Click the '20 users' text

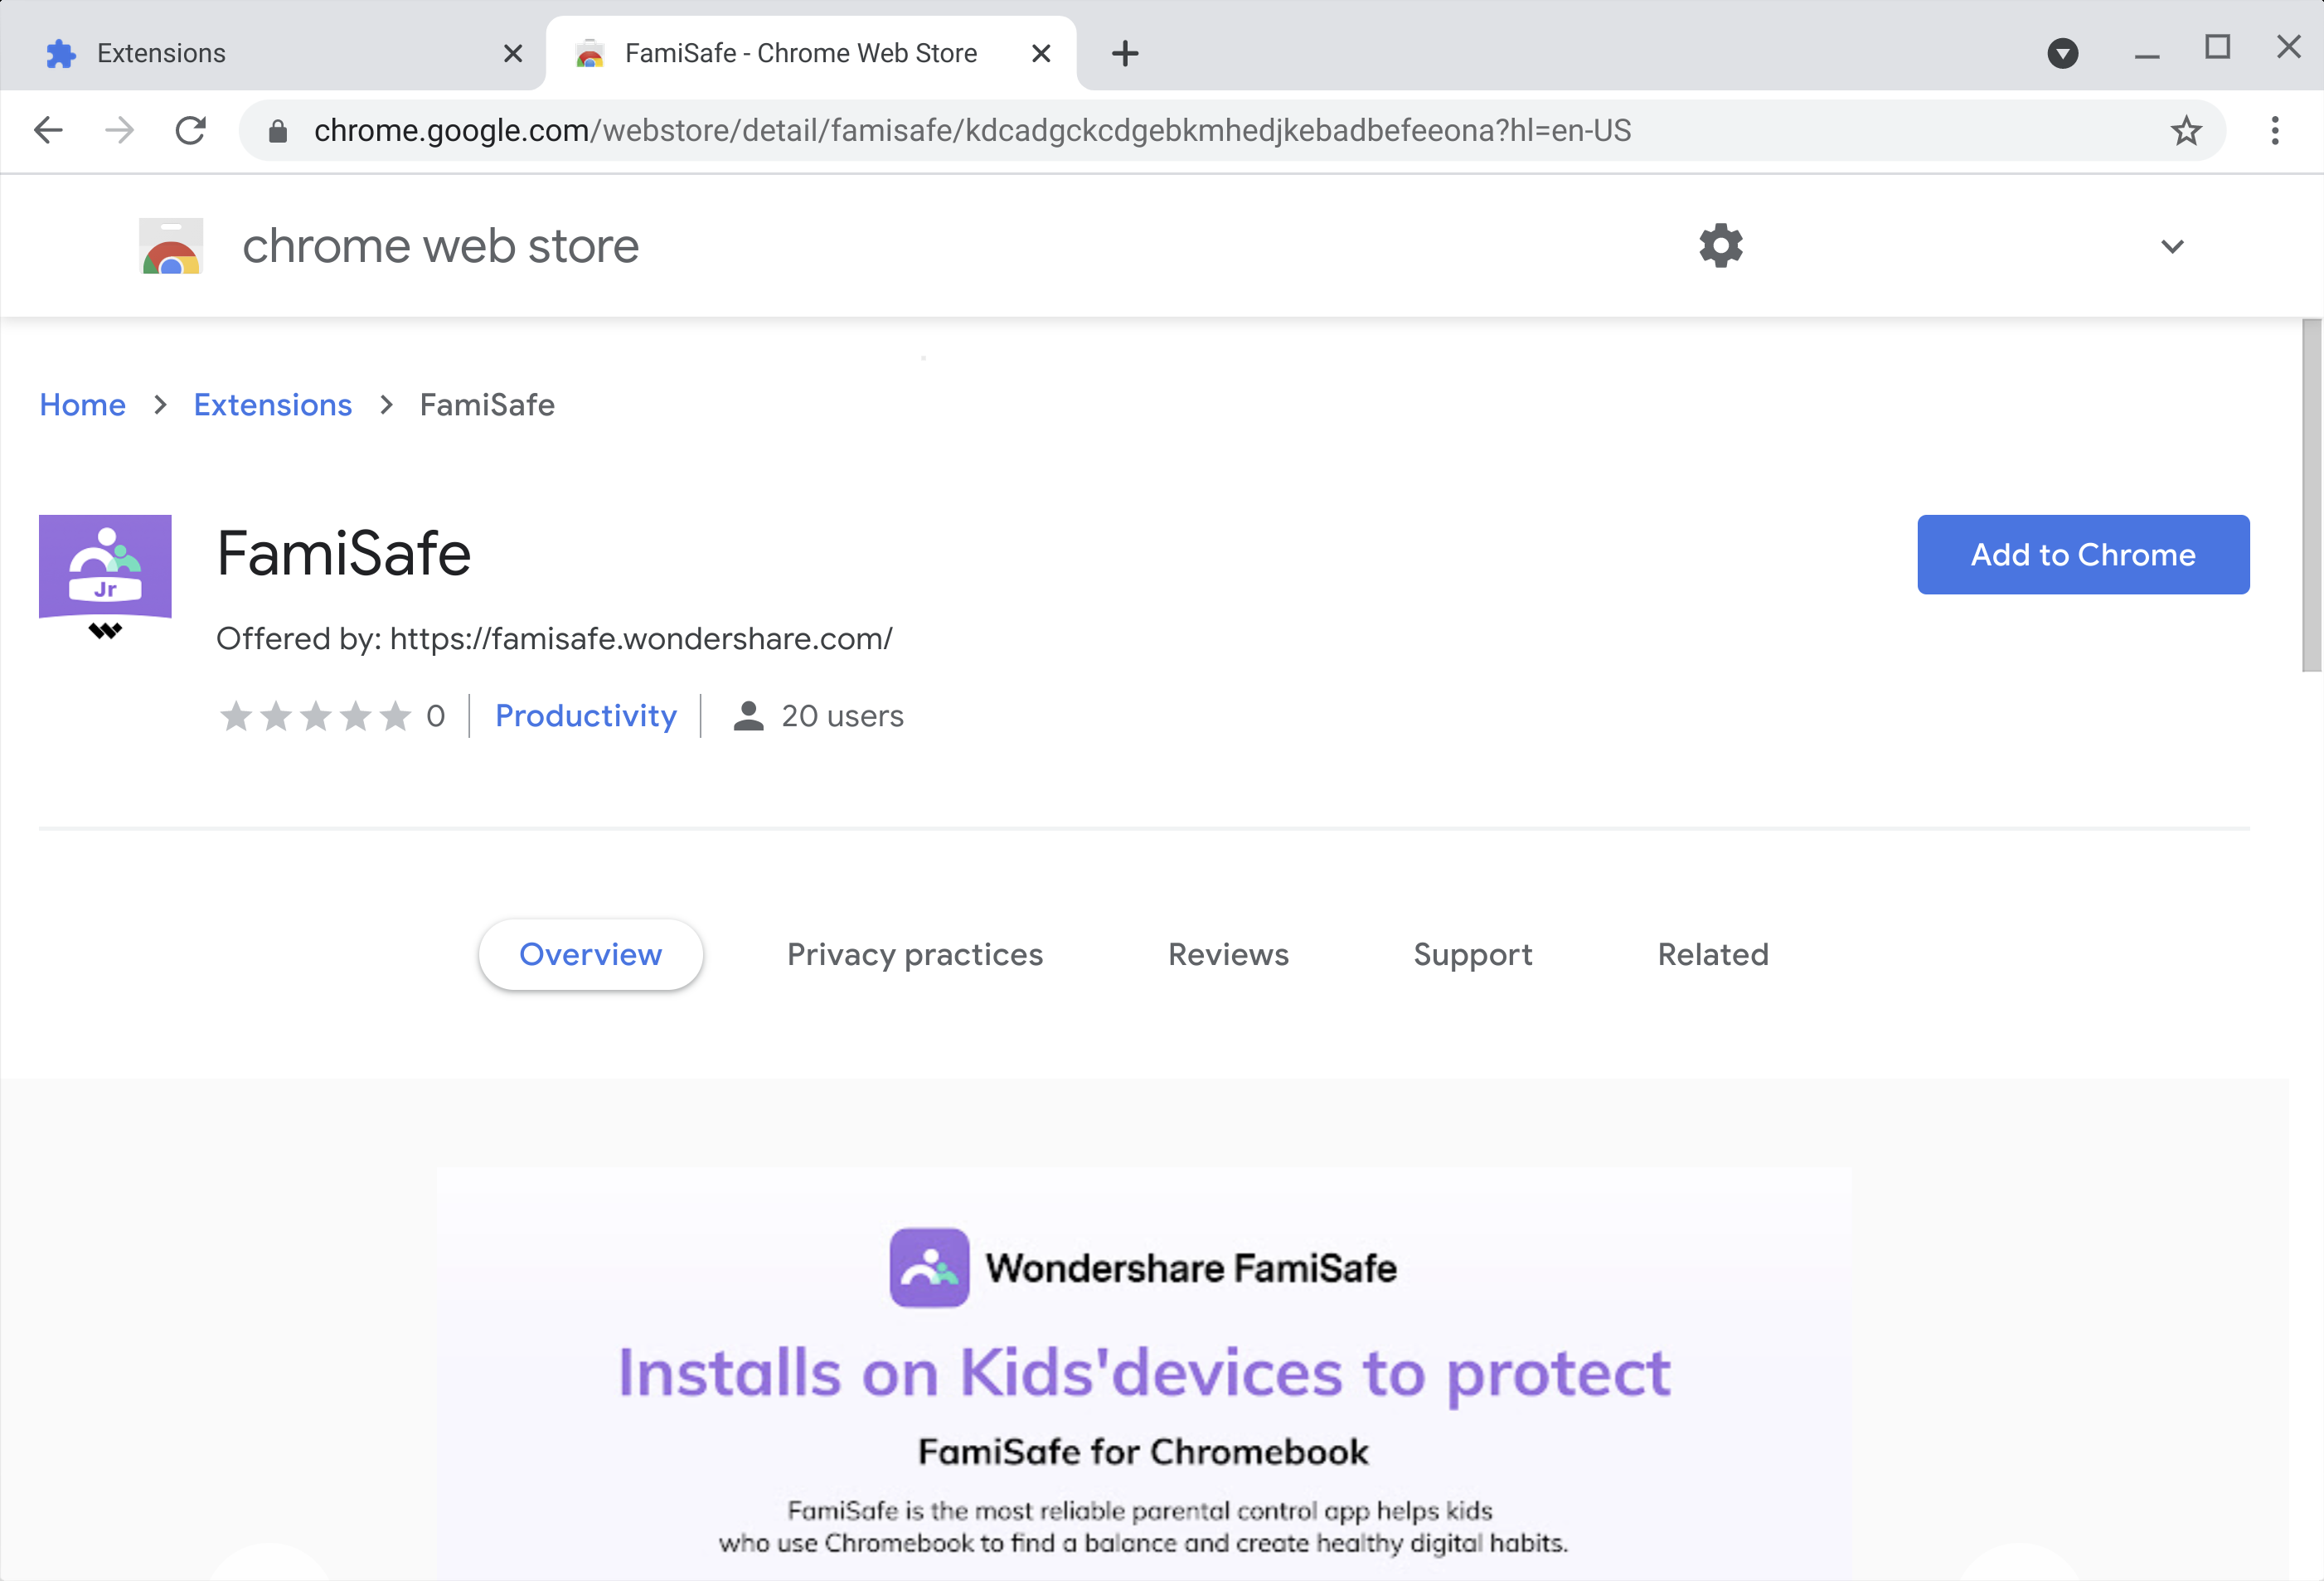click(842, 715)
